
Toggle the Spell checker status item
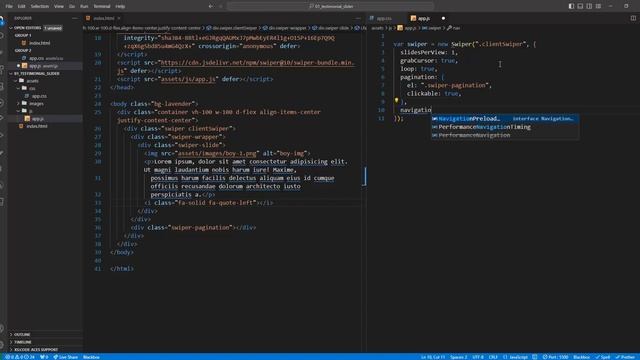pos(603,357)
